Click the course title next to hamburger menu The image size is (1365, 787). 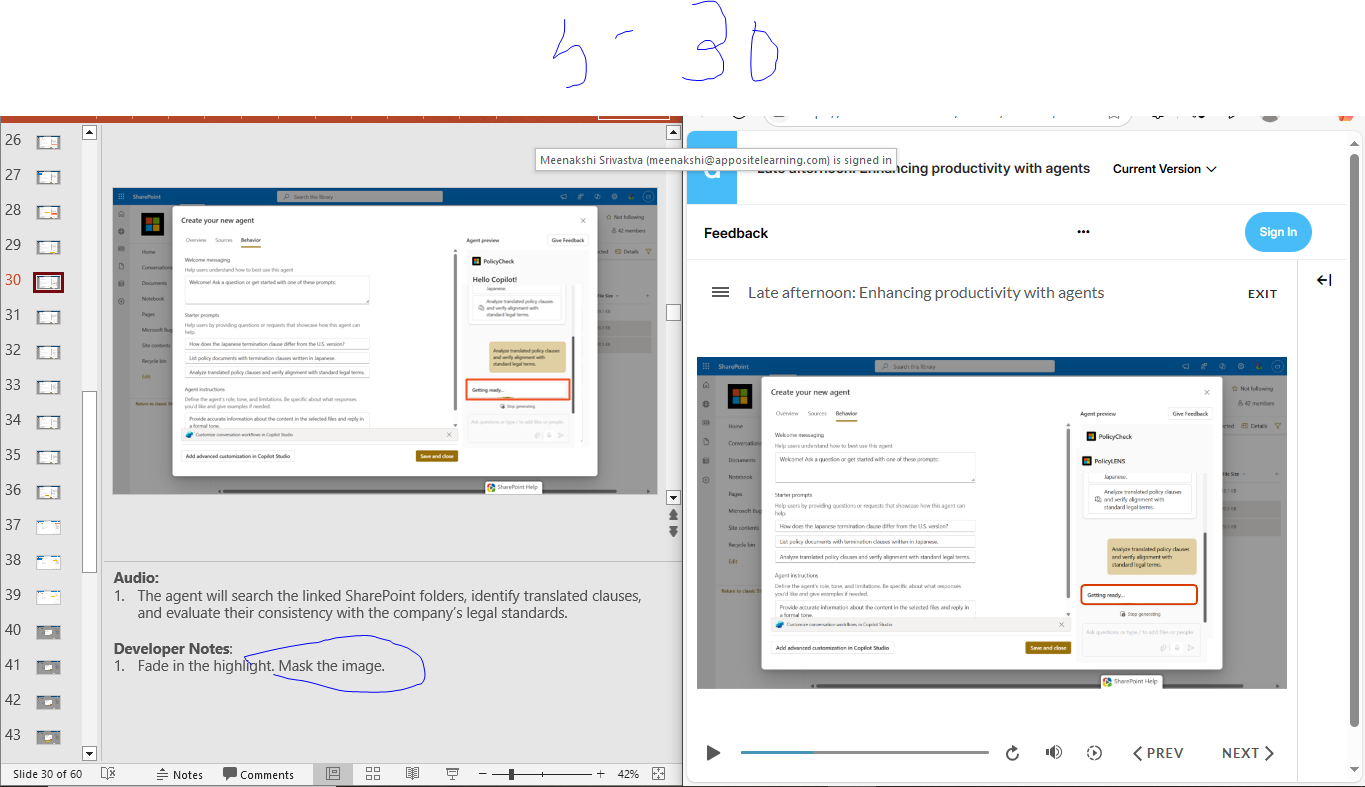pos(926,293)
